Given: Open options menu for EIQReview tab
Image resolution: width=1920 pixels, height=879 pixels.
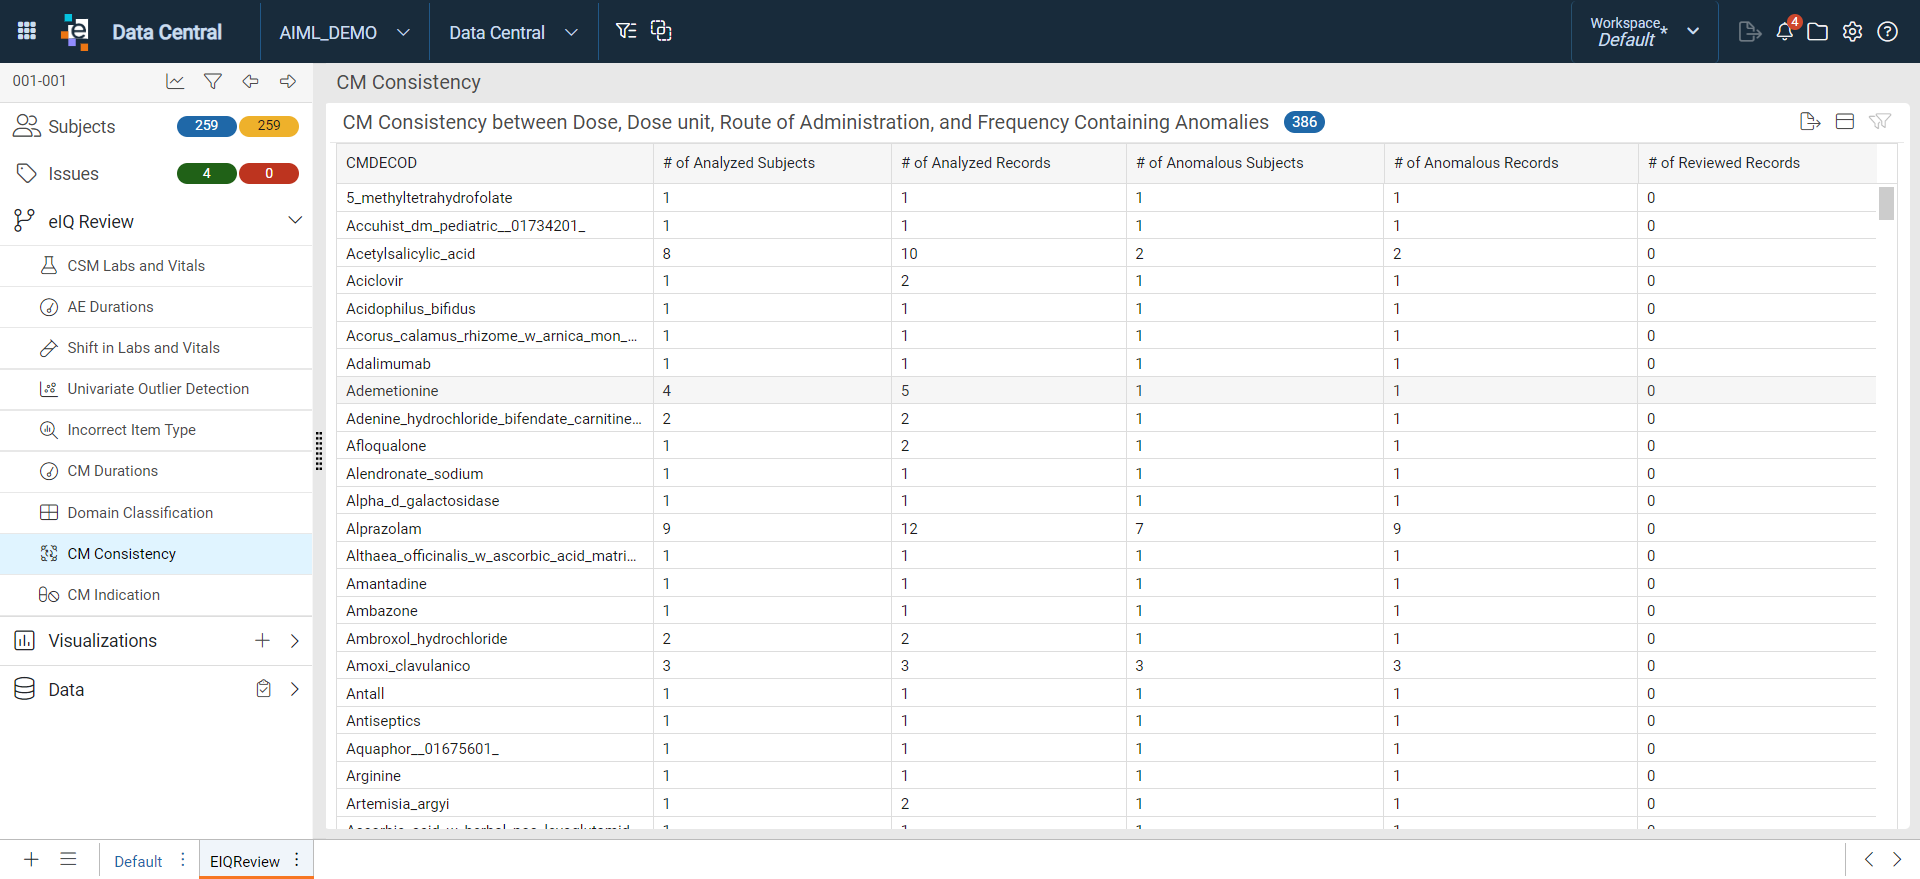Looking at the screenshot, I should coord(297,860).
